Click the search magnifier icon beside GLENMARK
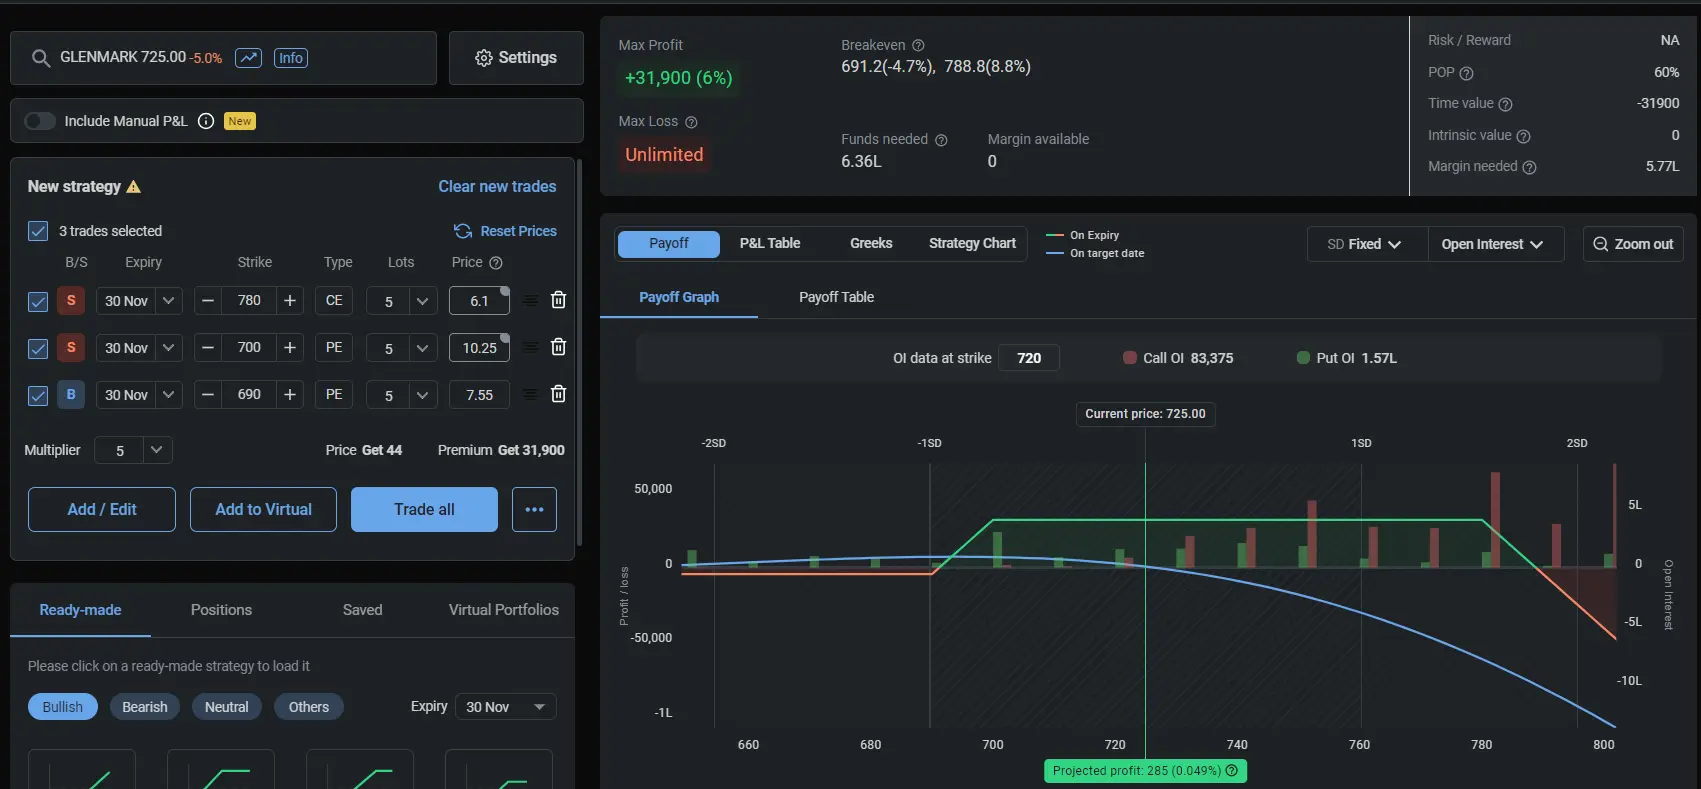Image resolution: width=1701 pixels, height=789 pixels. click(41, 58)
